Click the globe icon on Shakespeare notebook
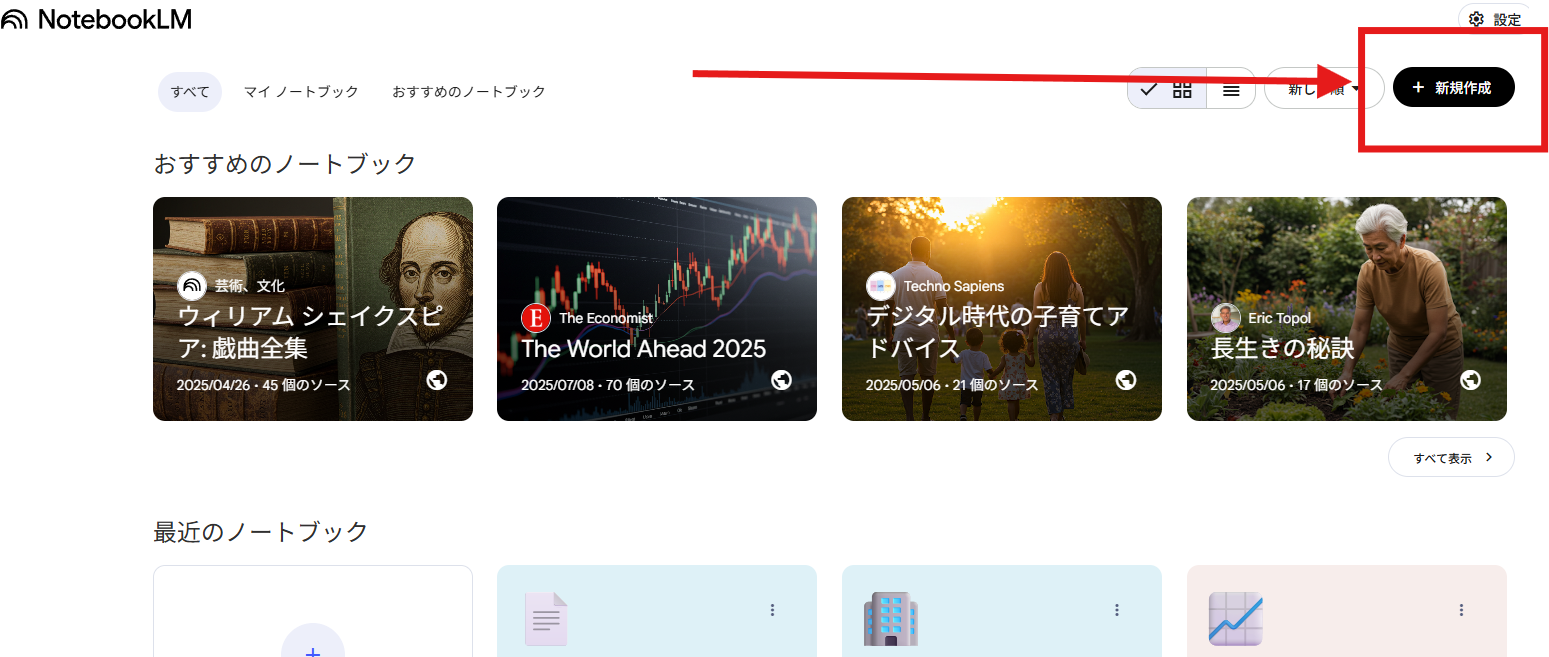The image size is (1549, 657). 436,380
